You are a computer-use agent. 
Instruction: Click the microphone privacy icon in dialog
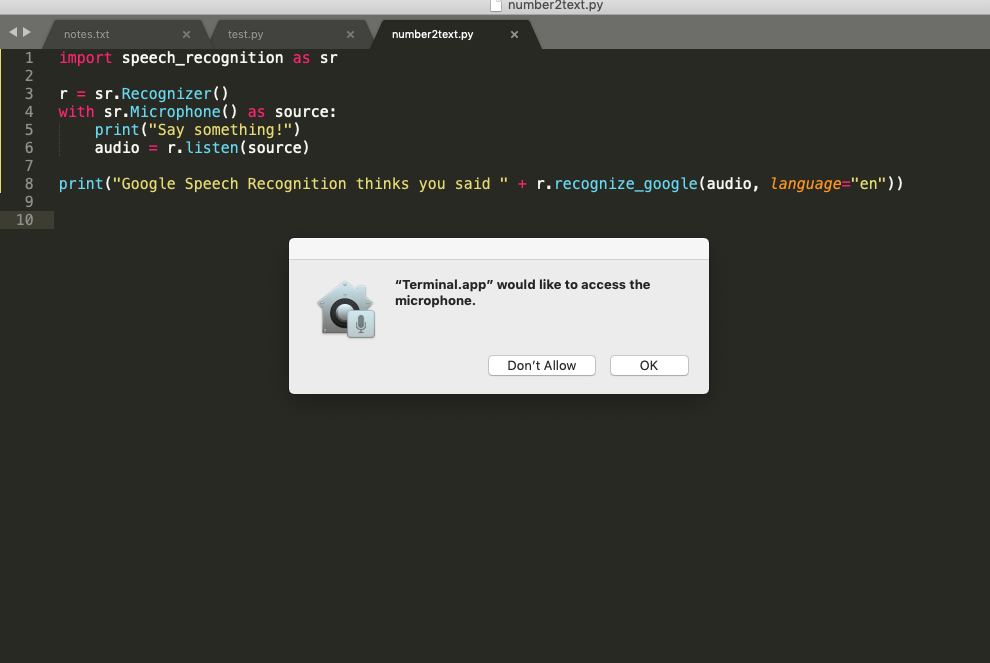tap(345, 308)
